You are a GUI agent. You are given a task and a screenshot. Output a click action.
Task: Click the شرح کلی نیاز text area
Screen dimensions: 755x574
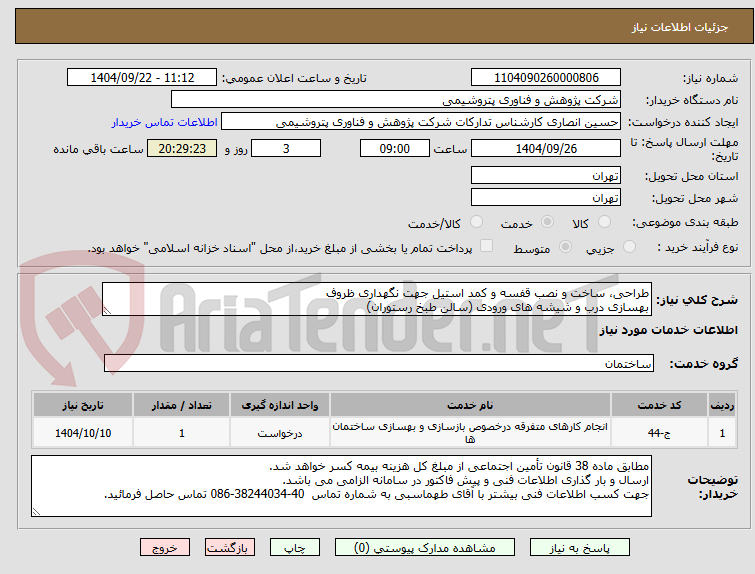pyautogui.click(x=377, y=300)
